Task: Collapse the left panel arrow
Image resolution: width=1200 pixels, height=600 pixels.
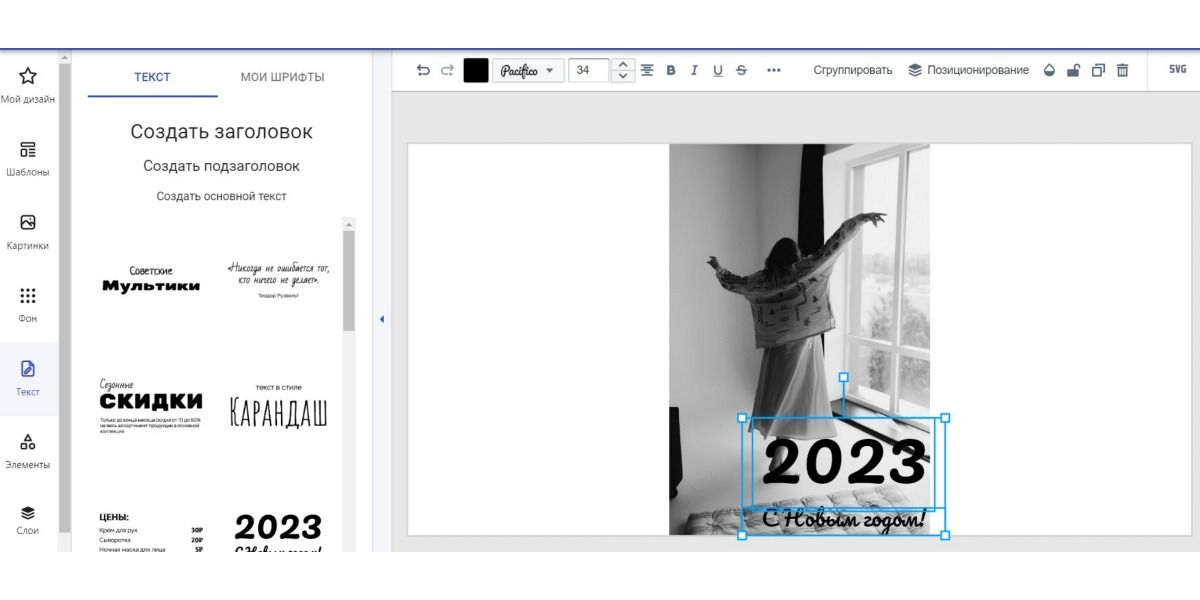Action: click(381, 320)
